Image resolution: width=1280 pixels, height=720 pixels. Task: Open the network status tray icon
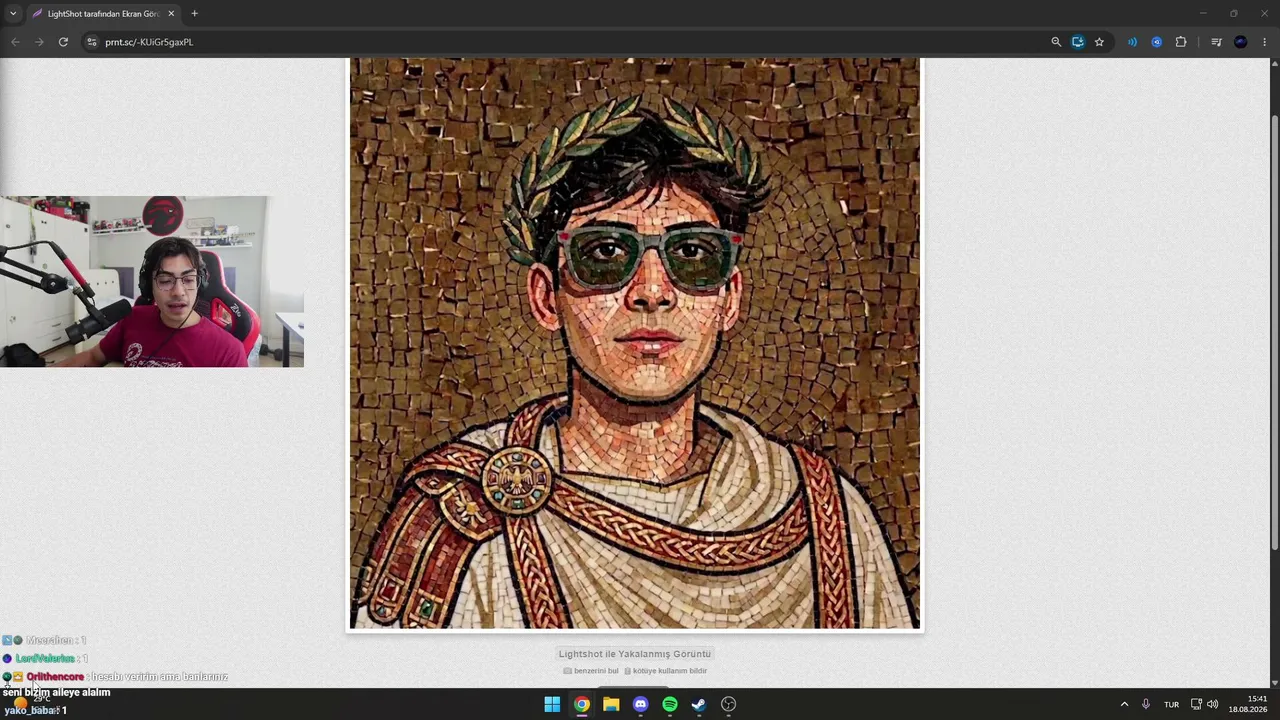pyautogui.click(x=1196, y=704)
